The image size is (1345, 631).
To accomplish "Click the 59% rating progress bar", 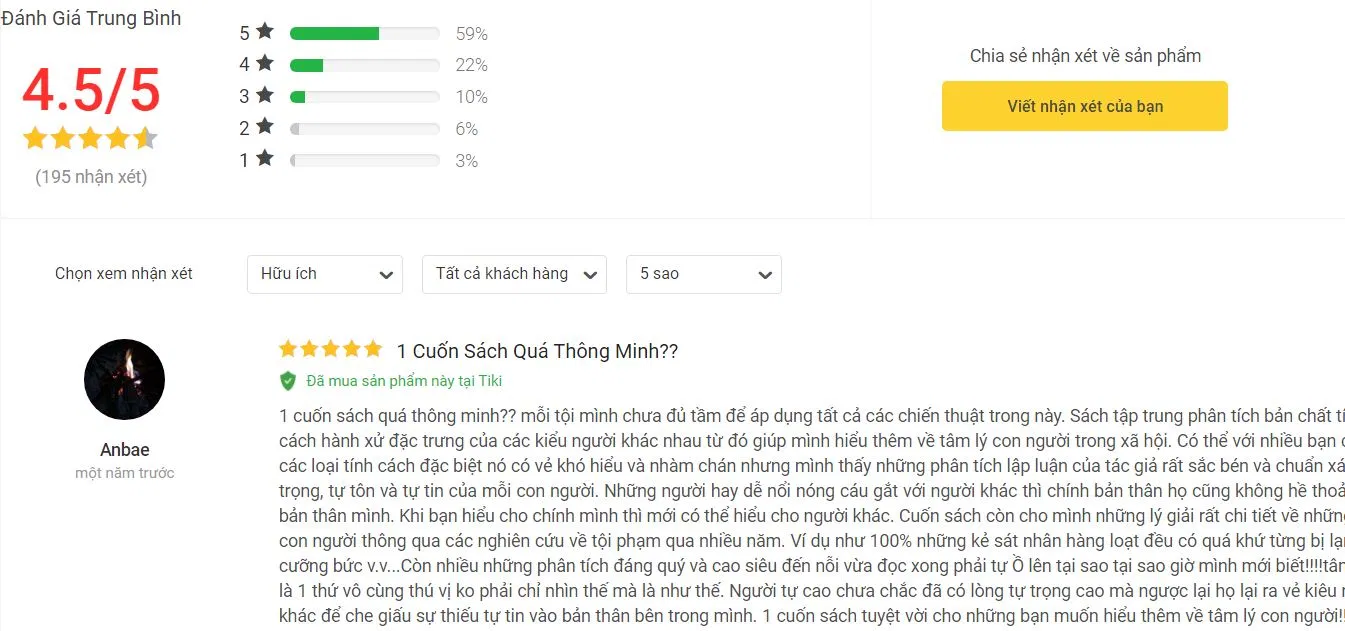I will [x=364, y=32].
